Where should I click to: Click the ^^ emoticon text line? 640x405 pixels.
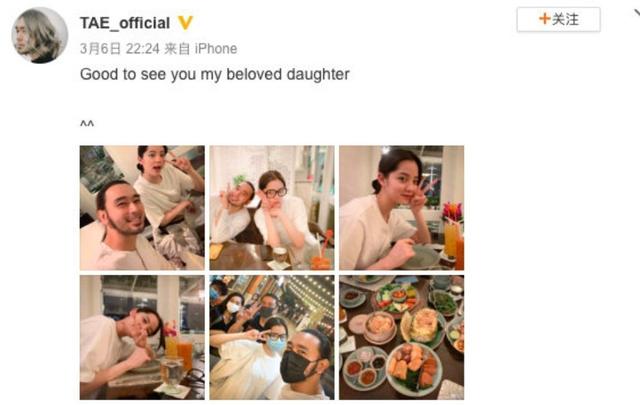[87, 122]
